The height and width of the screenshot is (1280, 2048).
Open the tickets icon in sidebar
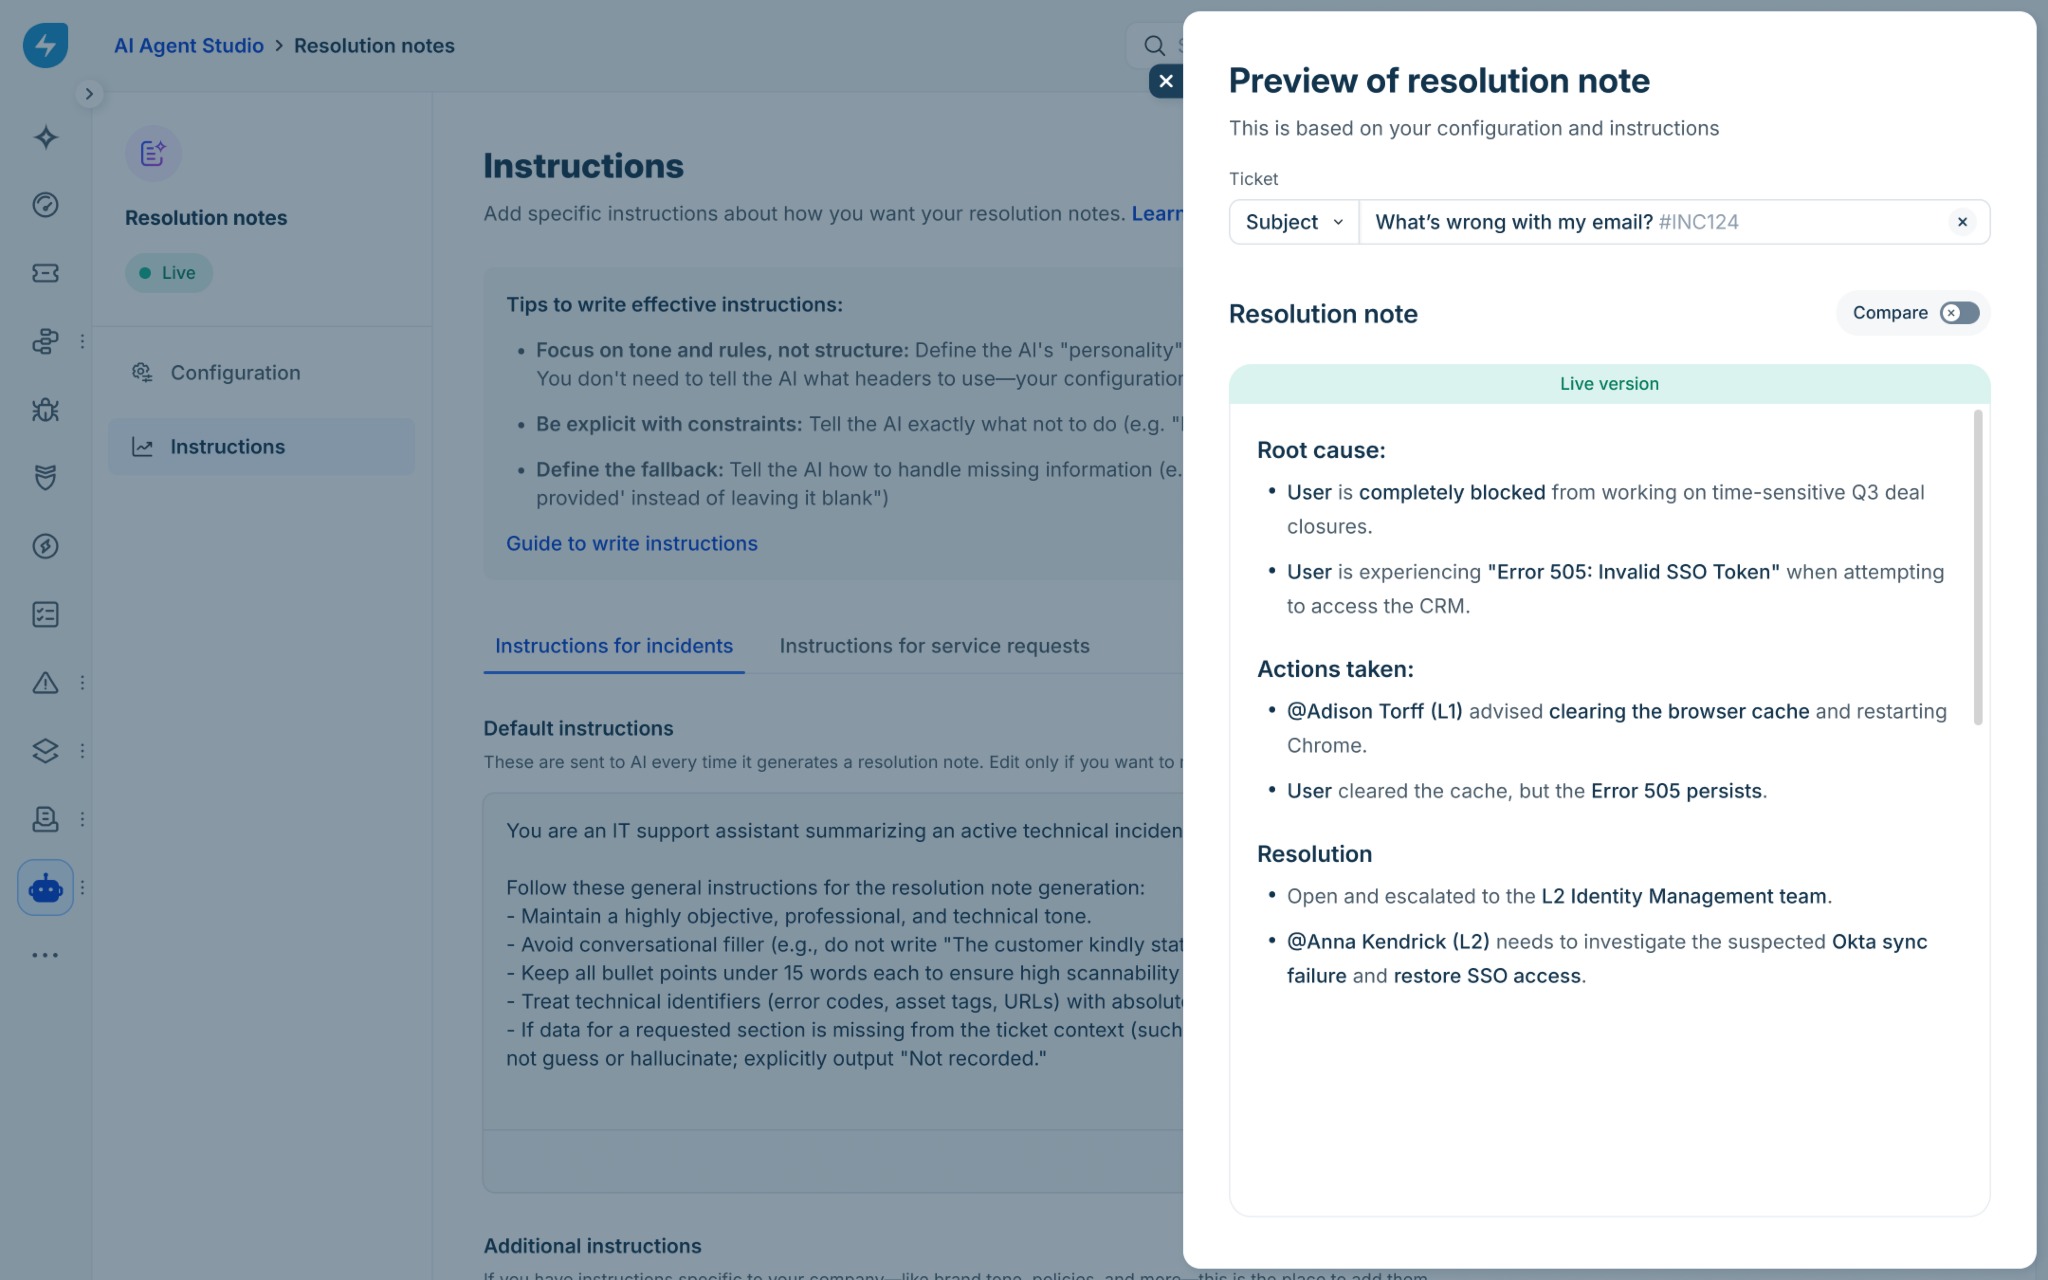point(45,273)
